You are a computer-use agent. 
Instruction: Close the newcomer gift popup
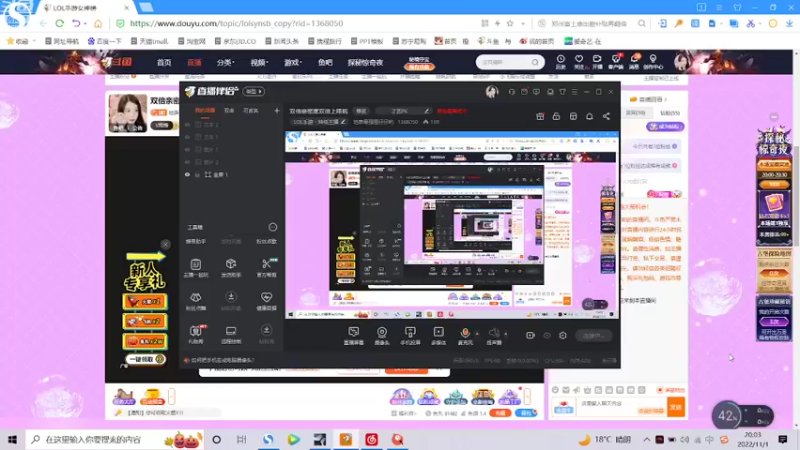pyautogui.click(x=165, y=244)
